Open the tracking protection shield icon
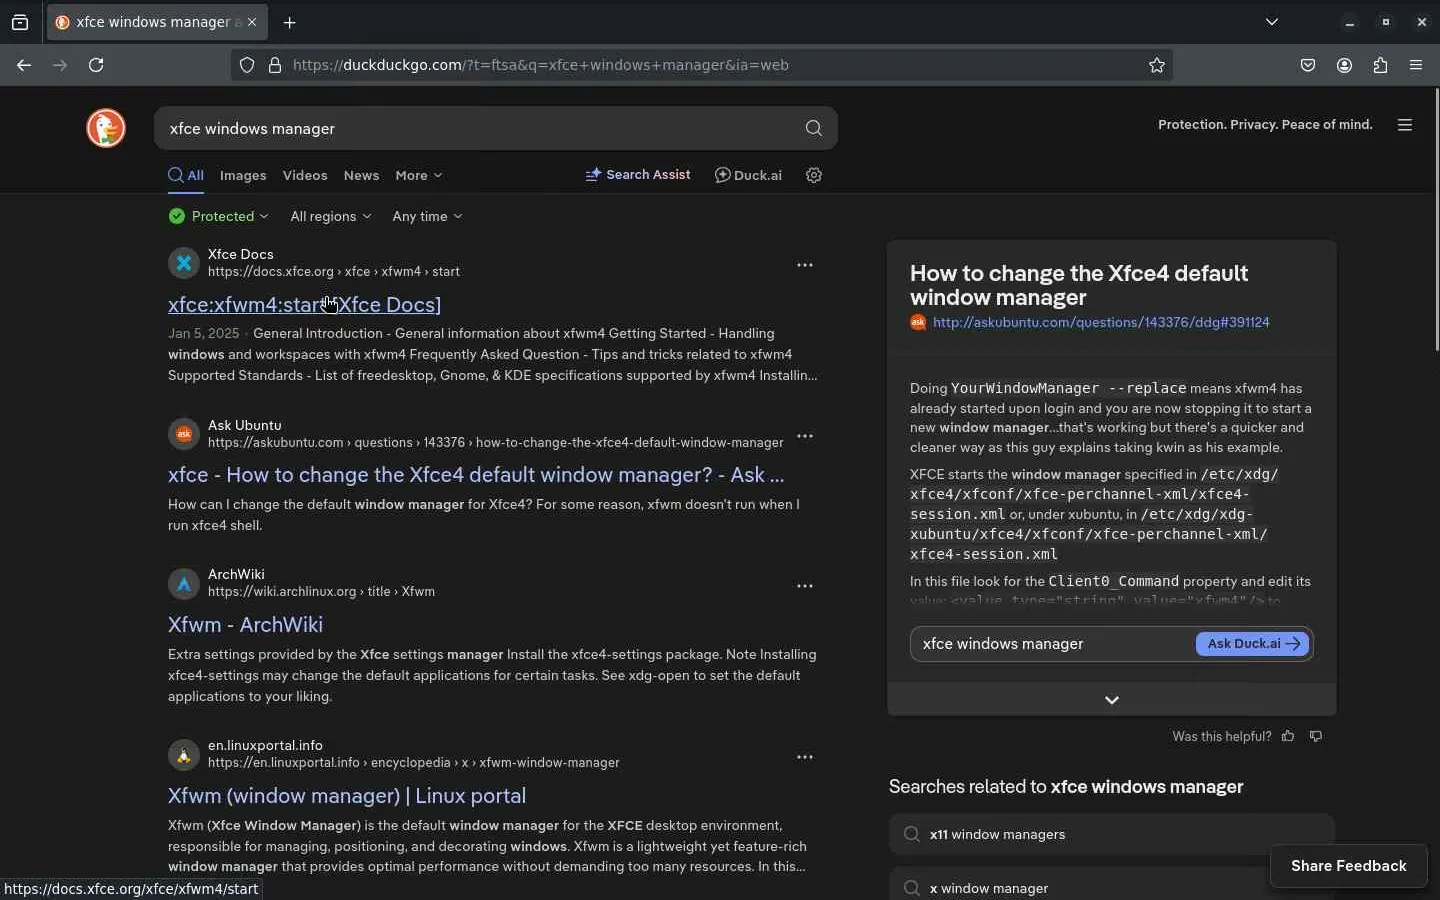 (x=247, y=66)
